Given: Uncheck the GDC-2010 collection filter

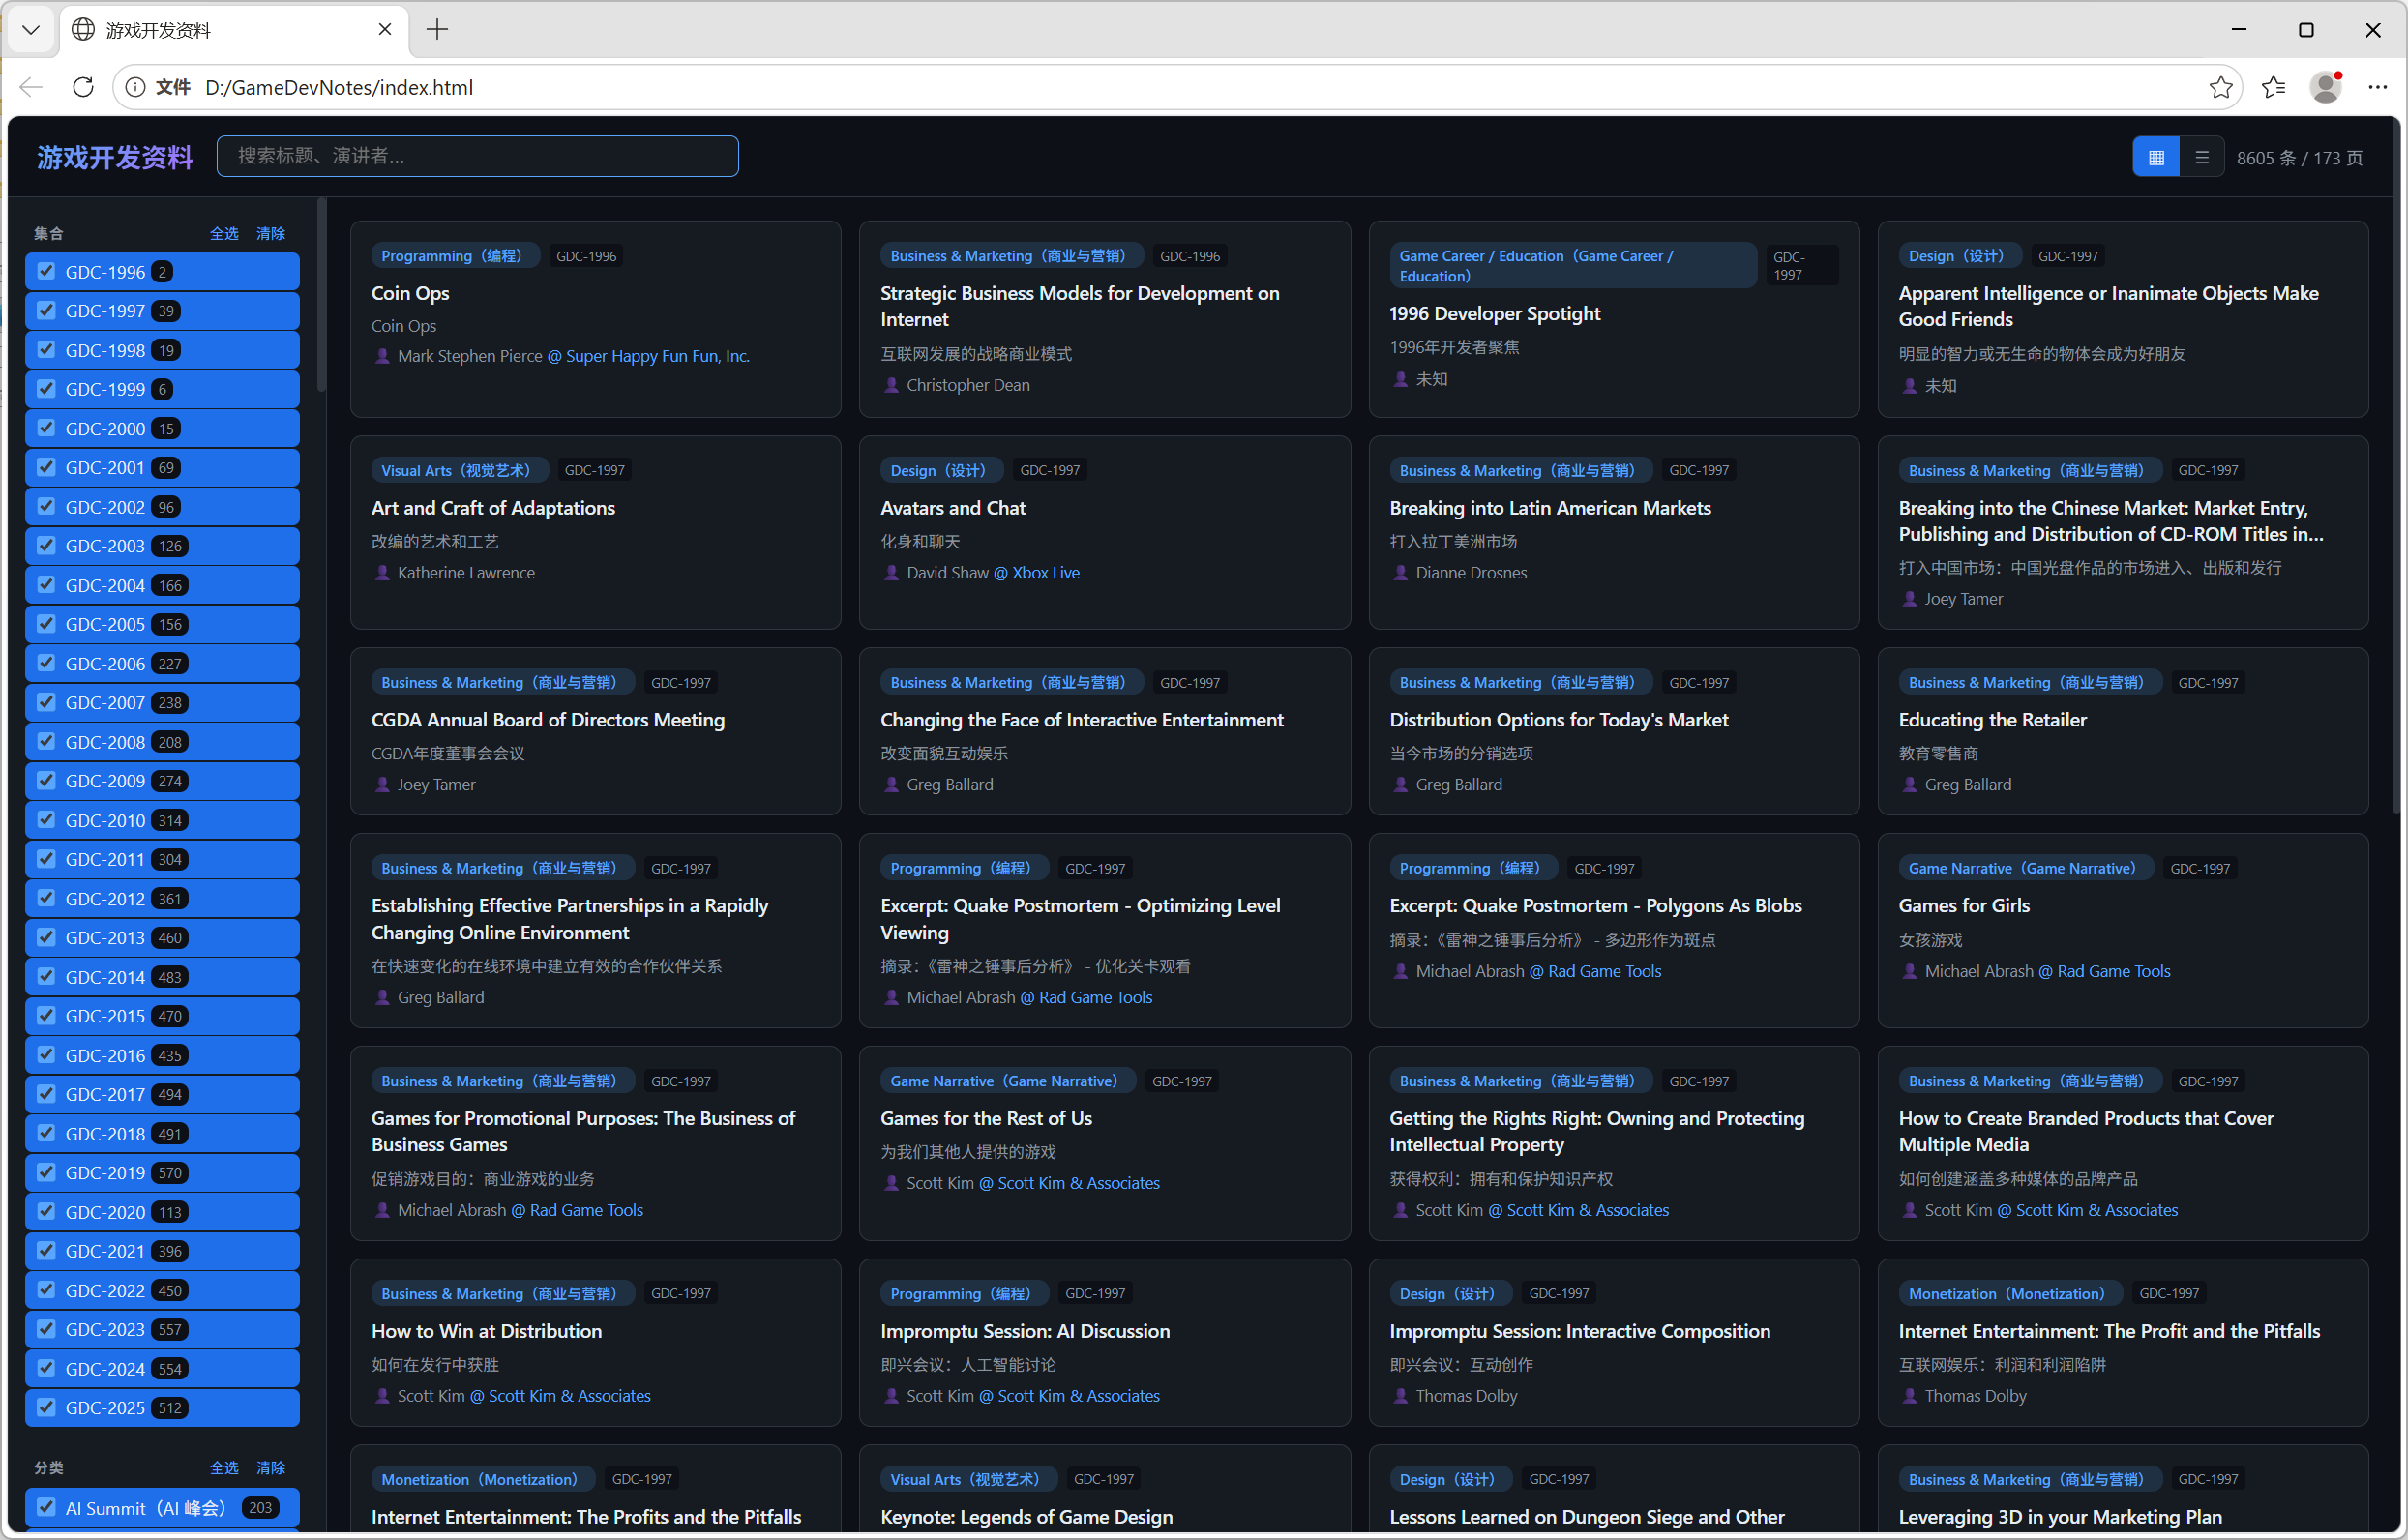Looking at the screenshot, I should click(46, 820).
